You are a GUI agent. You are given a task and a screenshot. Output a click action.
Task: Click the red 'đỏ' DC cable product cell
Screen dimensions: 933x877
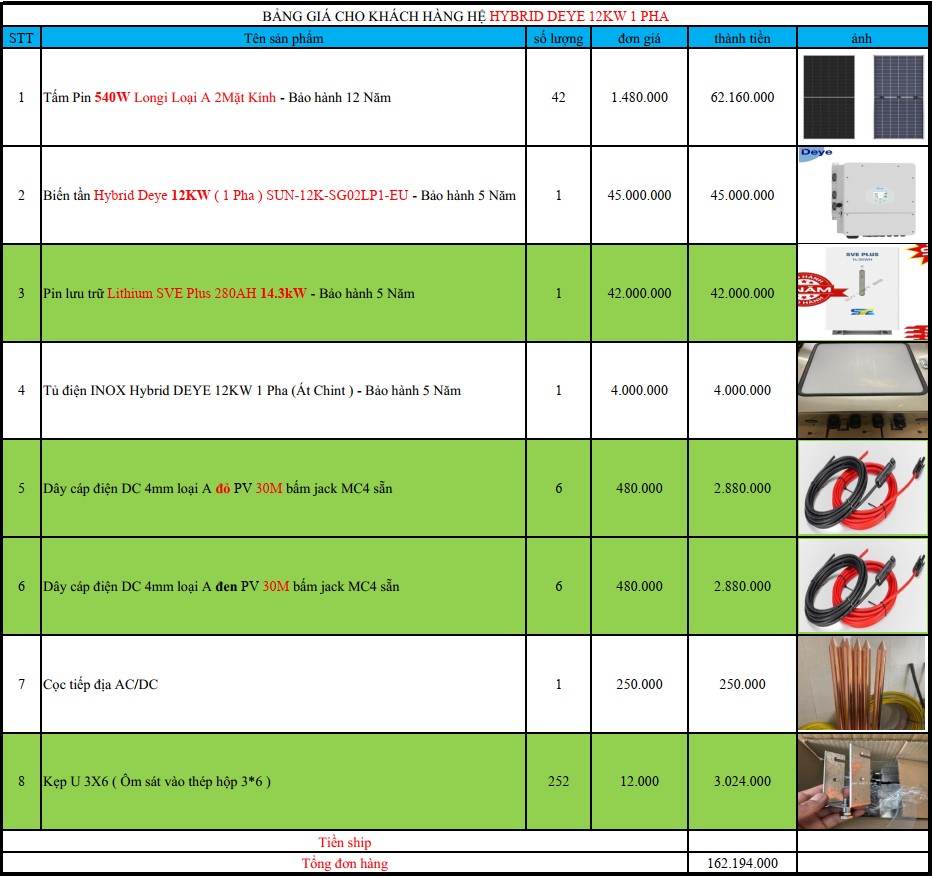(284, 488)
